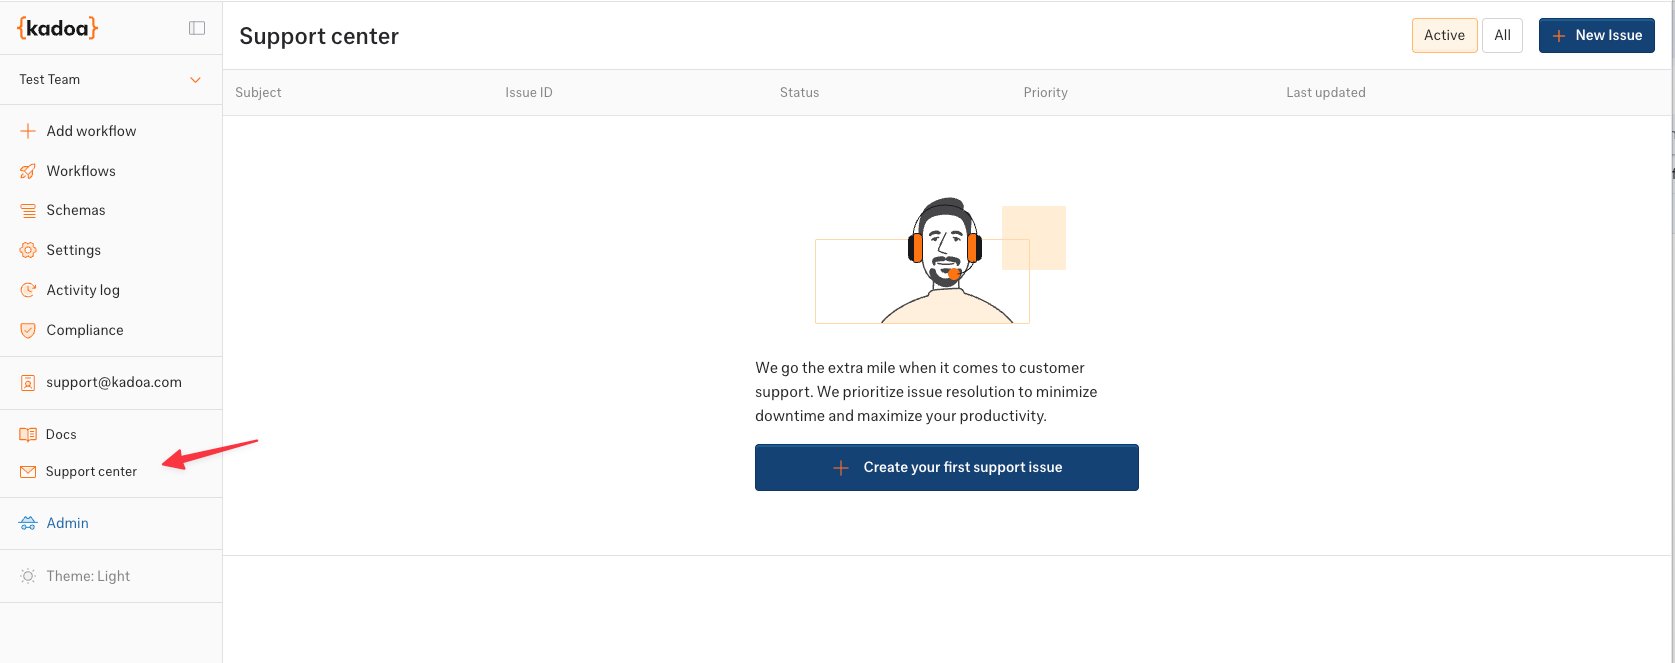Viewport: 1675px width, 663px height.
Task: Click the Status column header
Action: pyautogui.click(x=799, y=92)
